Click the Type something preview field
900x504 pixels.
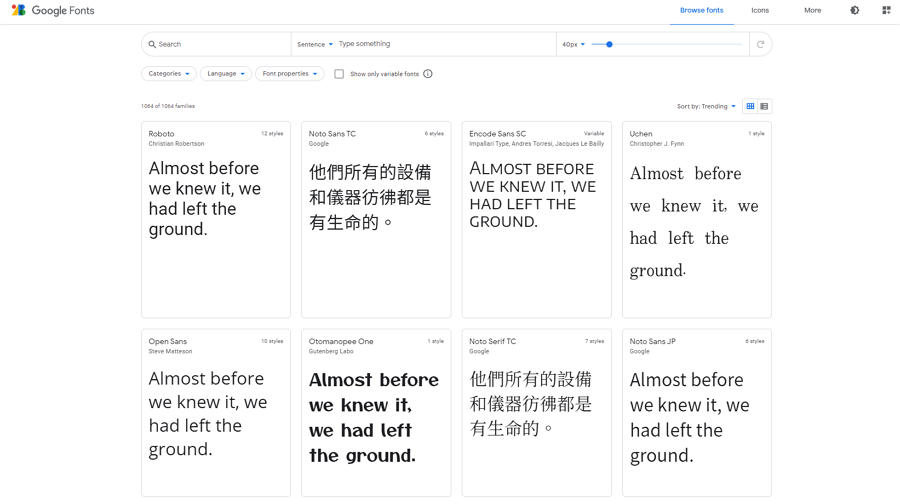(x=444, y=44)
